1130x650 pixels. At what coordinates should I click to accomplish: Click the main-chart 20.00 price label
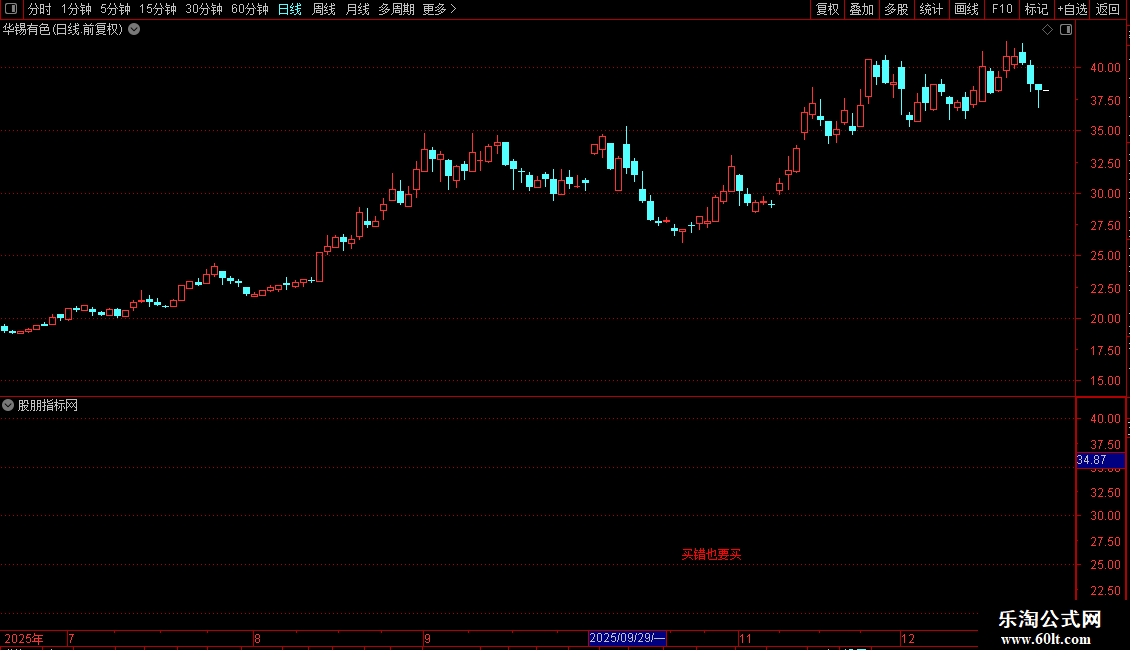pyautogui.click(x=1105, y=319)
